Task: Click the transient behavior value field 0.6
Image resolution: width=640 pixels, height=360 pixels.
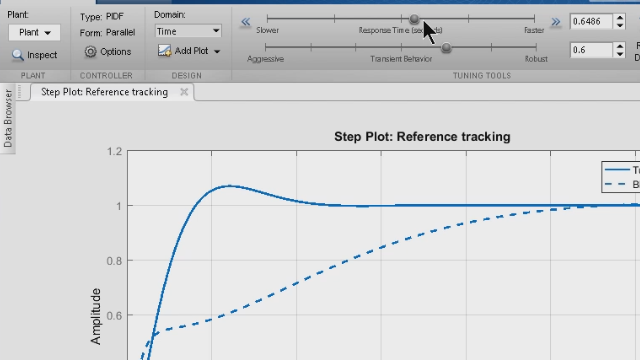Action: tap(591, 50)
